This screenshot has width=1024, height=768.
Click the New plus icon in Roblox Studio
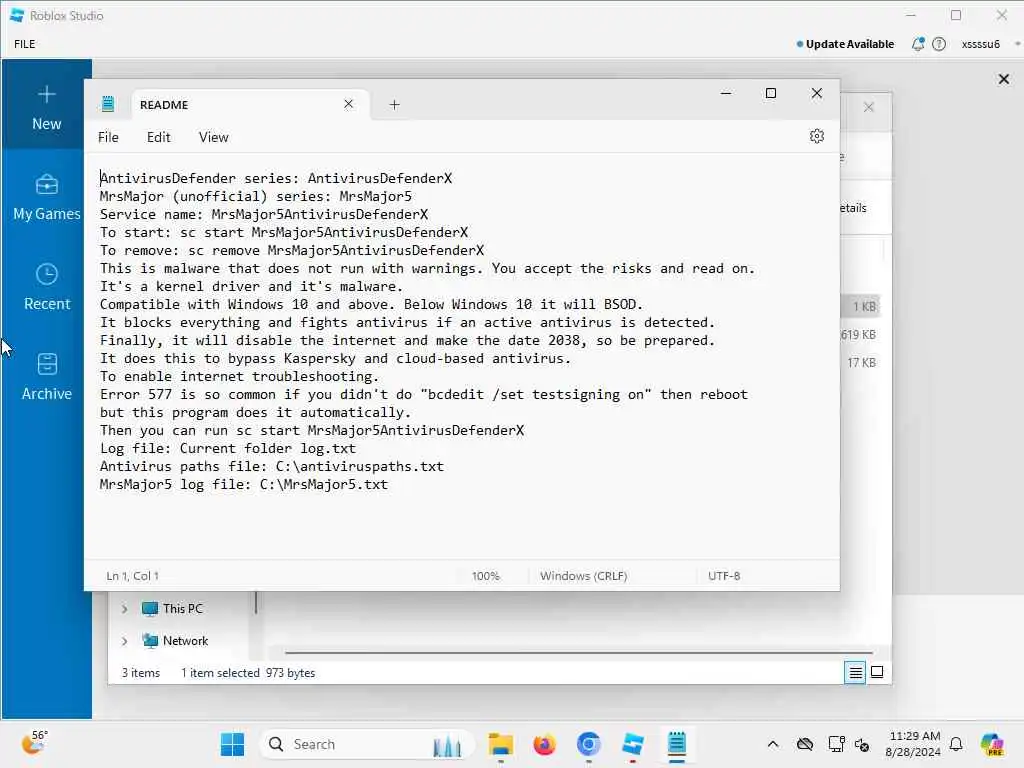pos(46,95)
